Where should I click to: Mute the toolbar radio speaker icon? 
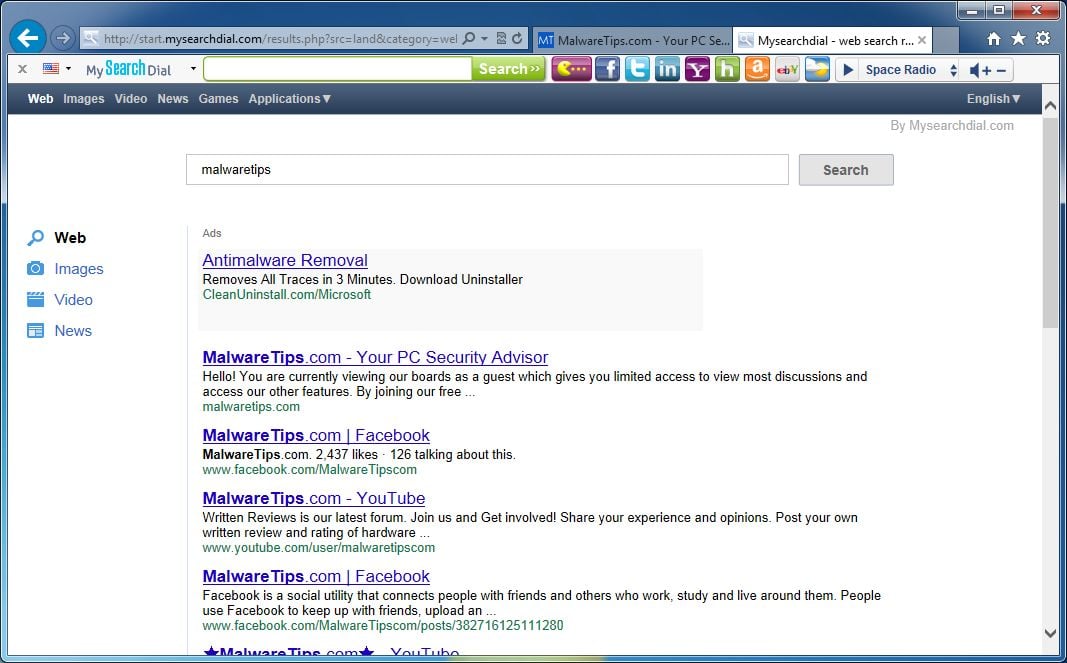click(974, 69)
